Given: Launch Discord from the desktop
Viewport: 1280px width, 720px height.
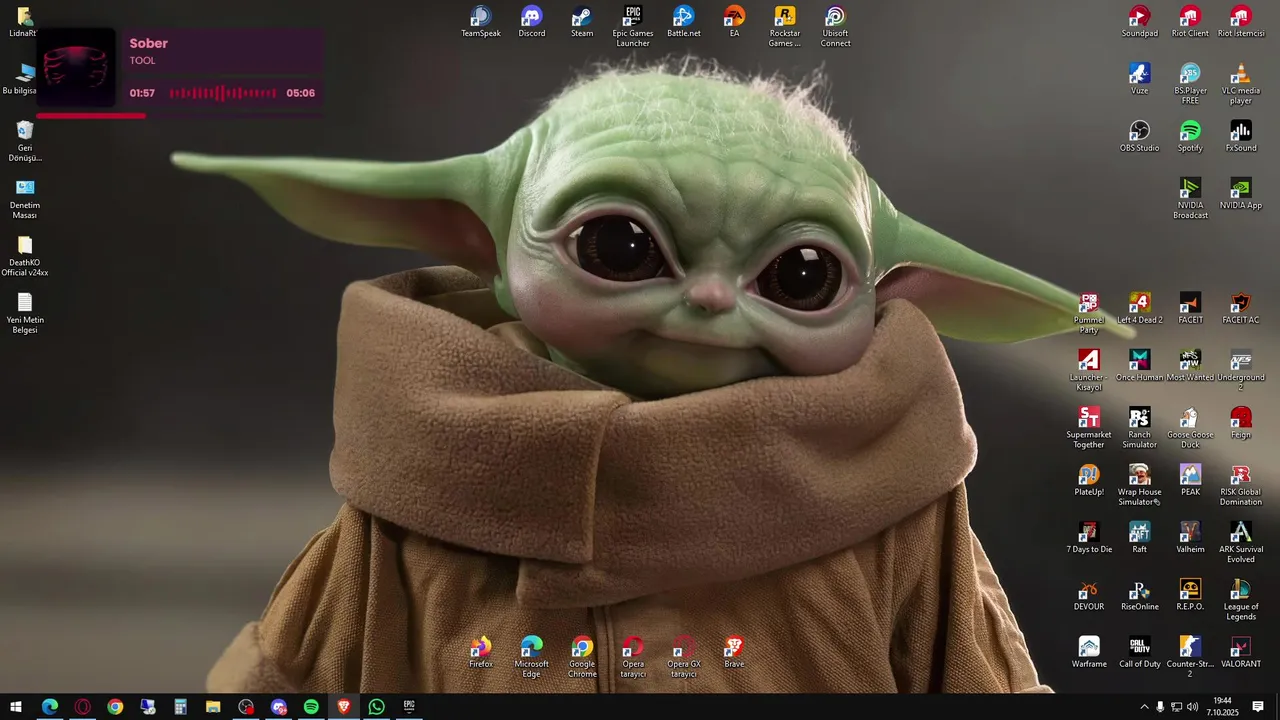Looking at the screenshot, I should pyautogui.click(x=532, y=22).
